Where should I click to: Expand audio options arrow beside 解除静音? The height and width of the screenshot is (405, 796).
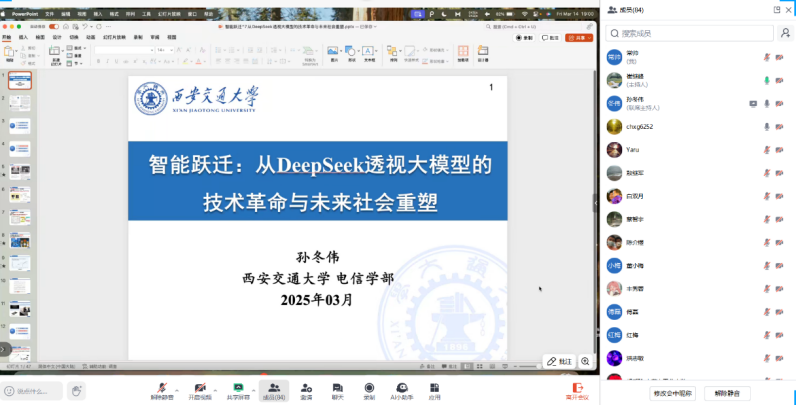178,387
